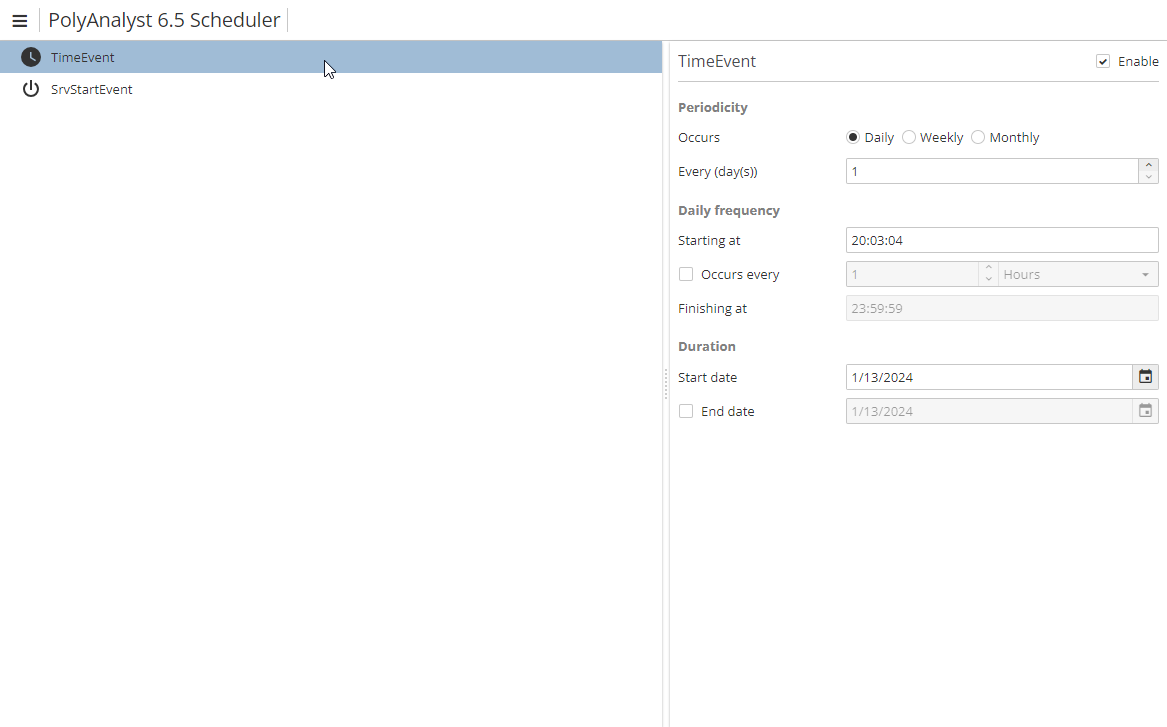Click the PolyAnalyst 6.5 Scheduler title

click(164, 20)
